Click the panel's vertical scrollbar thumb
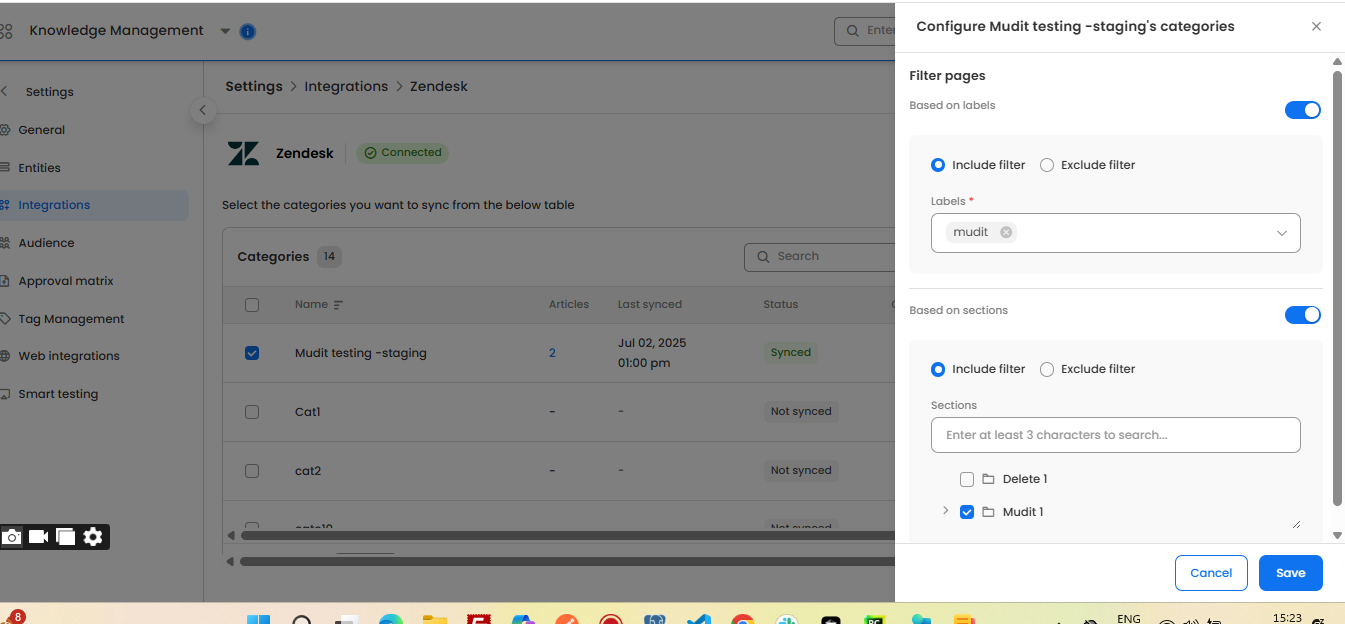 (1337, 288)
